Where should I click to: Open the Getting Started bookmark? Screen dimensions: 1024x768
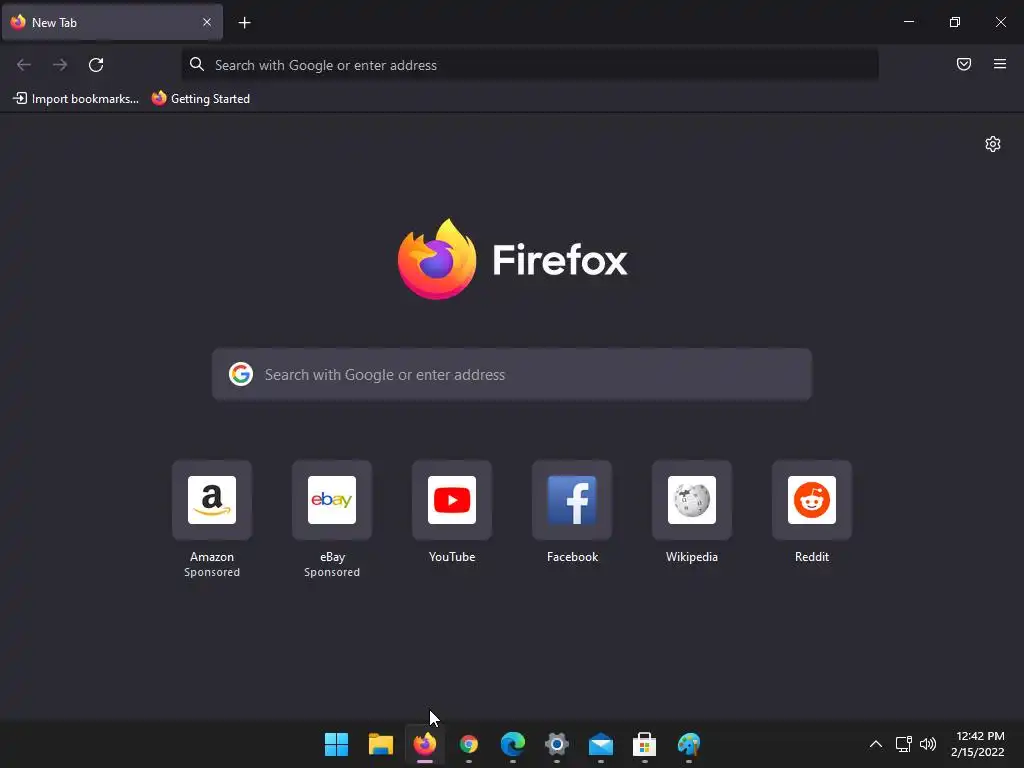tap(200, 99)
